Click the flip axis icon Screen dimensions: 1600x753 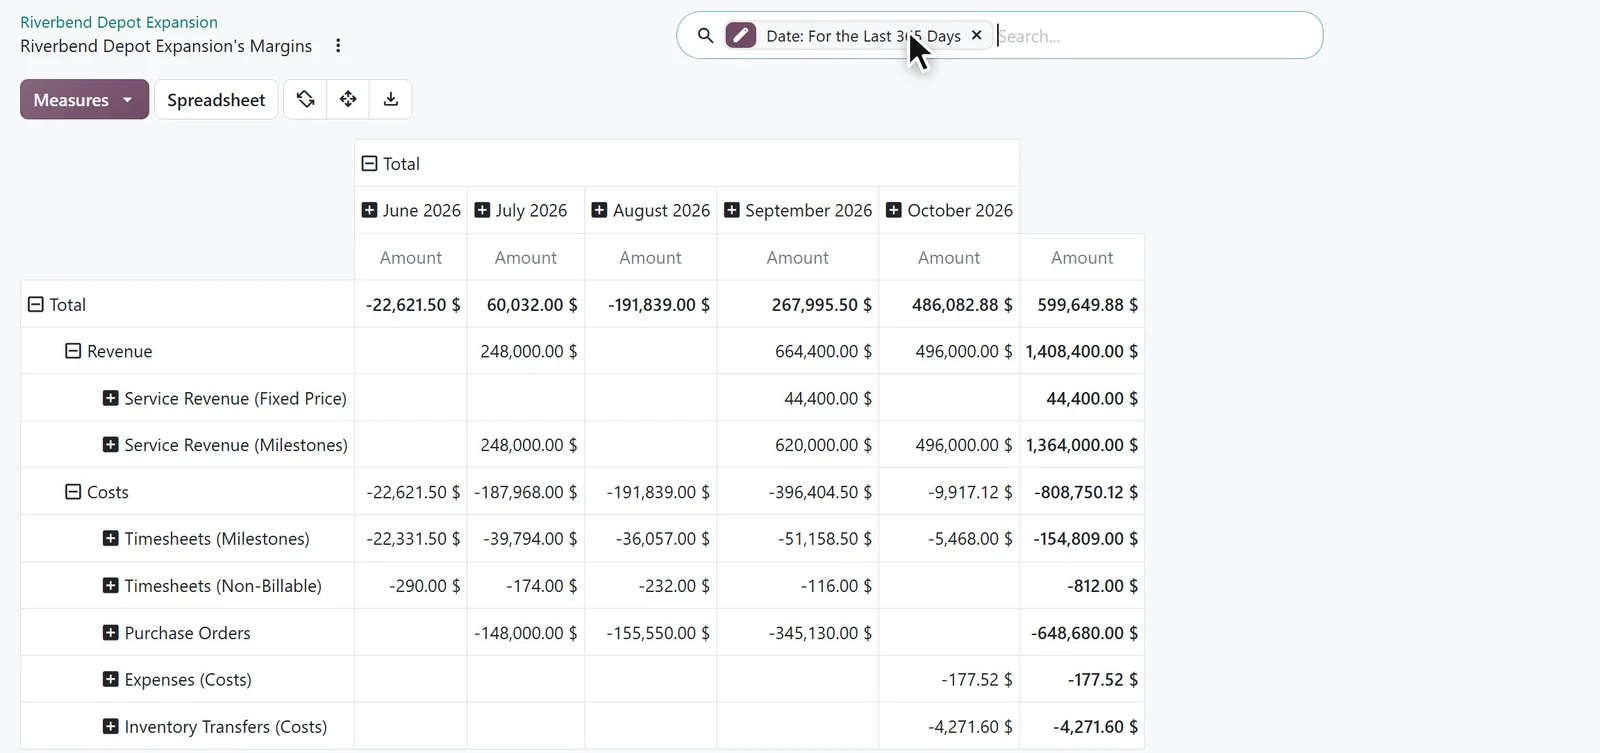[x=305, y=99]
